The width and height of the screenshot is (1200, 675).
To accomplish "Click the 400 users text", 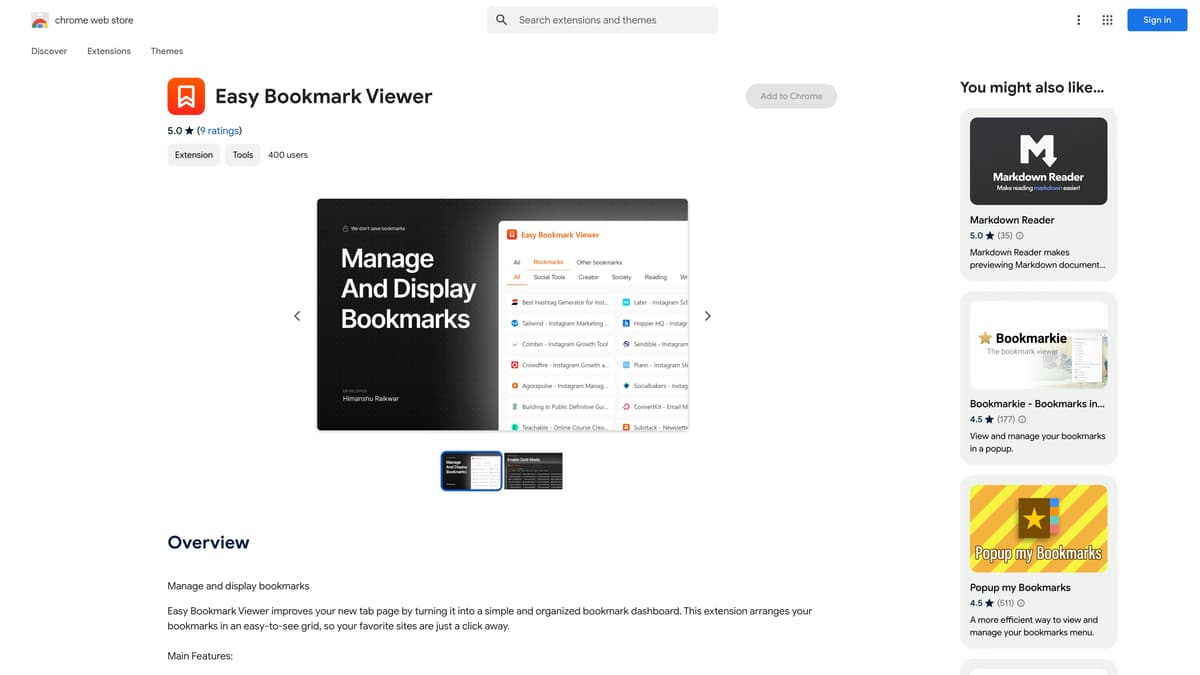I will 288,155.
